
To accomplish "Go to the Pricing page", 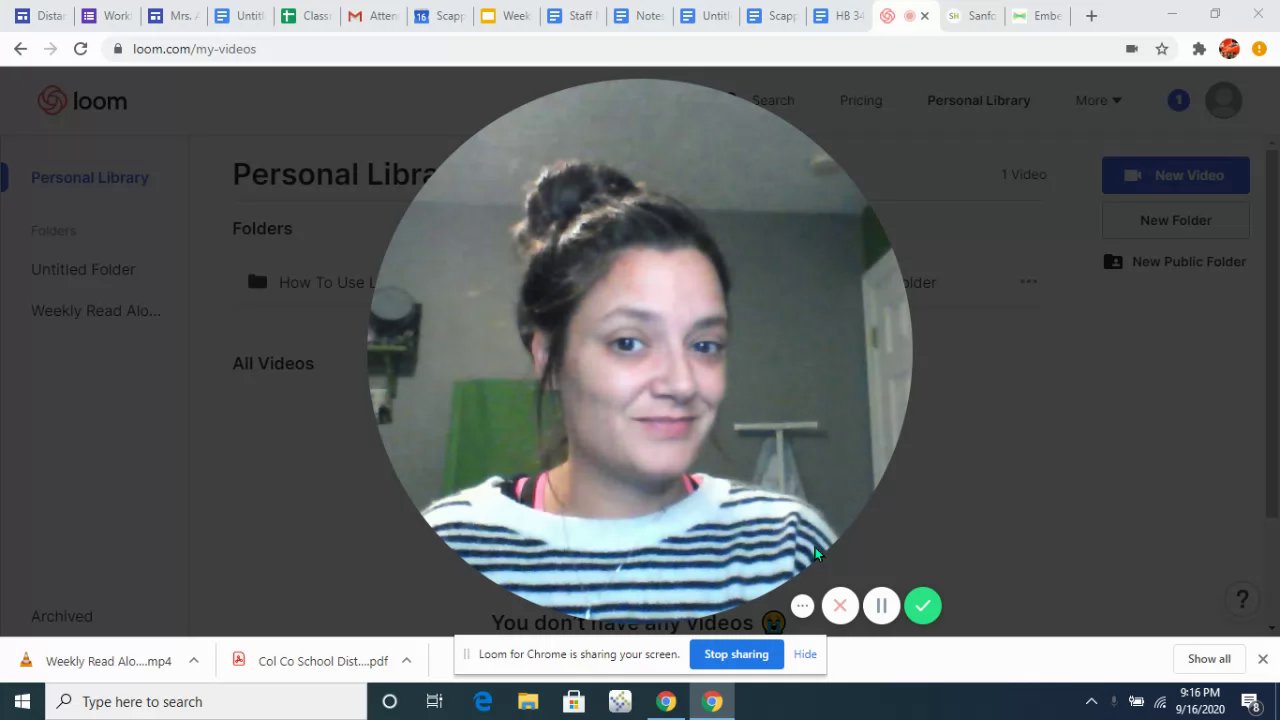I will click(x=861, y=100).
